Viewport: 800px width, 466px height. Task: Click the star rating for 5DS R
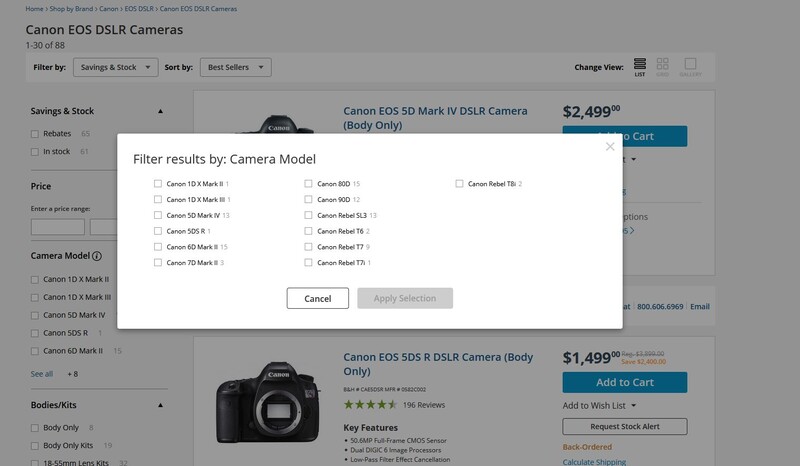370,405
